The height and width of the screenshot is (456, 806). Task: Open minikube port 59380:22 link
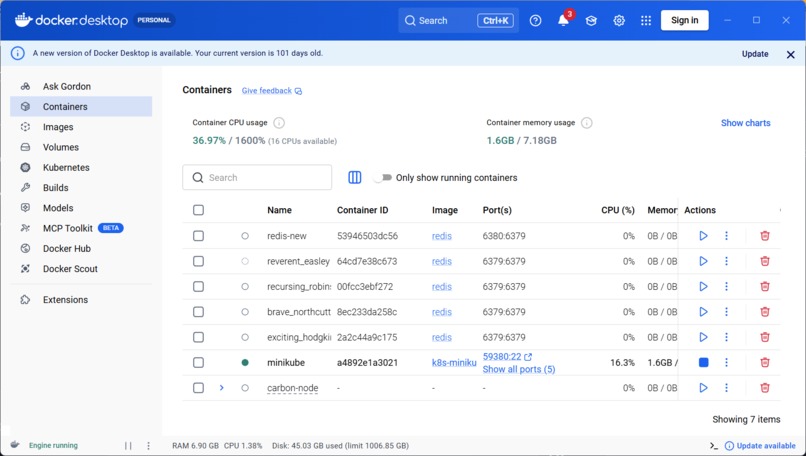click(507, 357)
